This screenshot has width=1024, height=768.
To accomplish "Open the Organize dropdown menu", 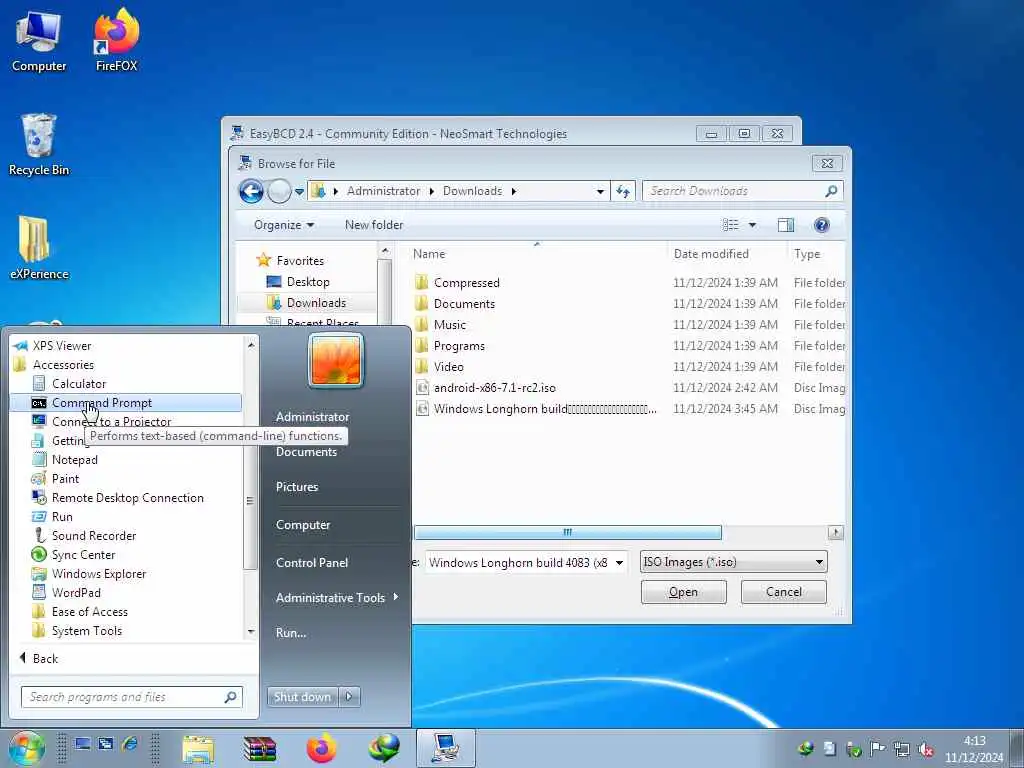I will pyautogui.click(x=283, y=225).
